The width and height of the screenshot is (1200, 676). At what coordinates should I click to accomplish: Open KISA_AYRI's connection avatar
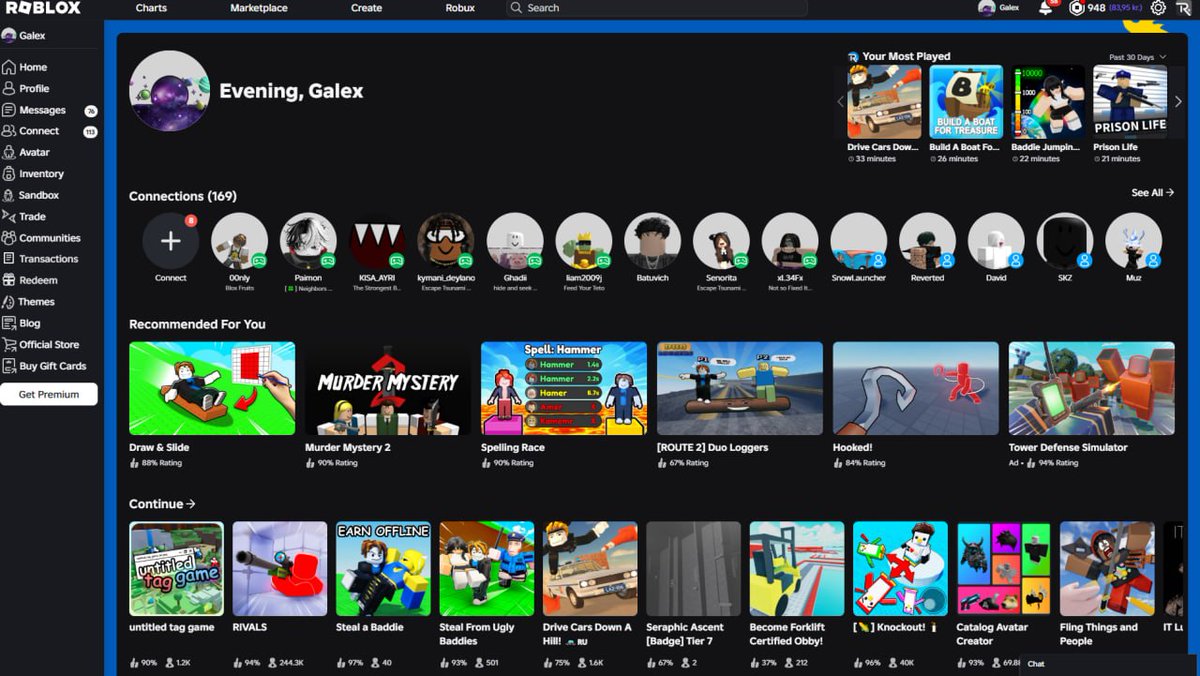point(377,241)
